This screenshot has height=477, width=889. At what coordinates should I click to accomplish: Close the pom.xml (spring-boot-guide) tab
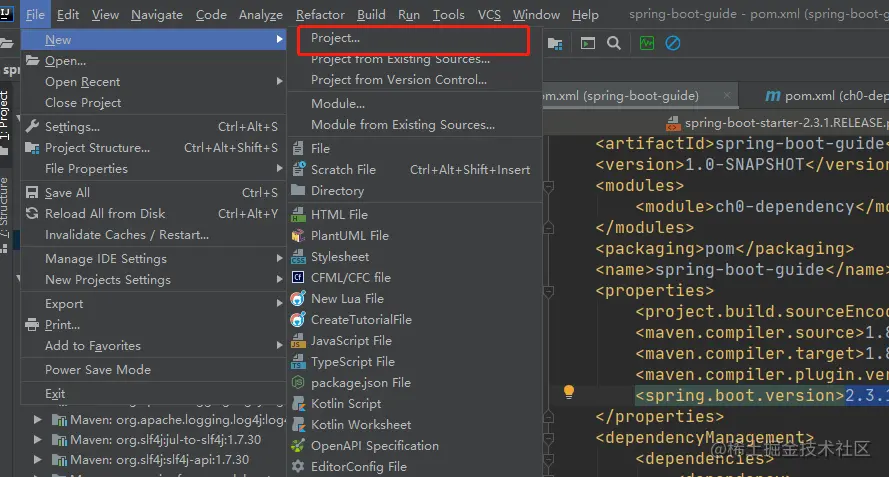[726, 96]
